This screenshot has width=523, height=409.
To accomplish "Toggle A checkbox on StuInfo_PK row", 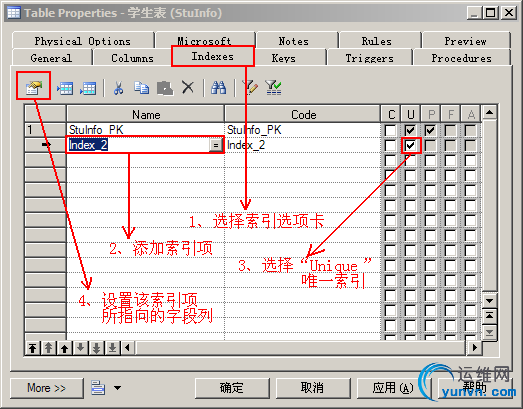I will coord(471,130).
